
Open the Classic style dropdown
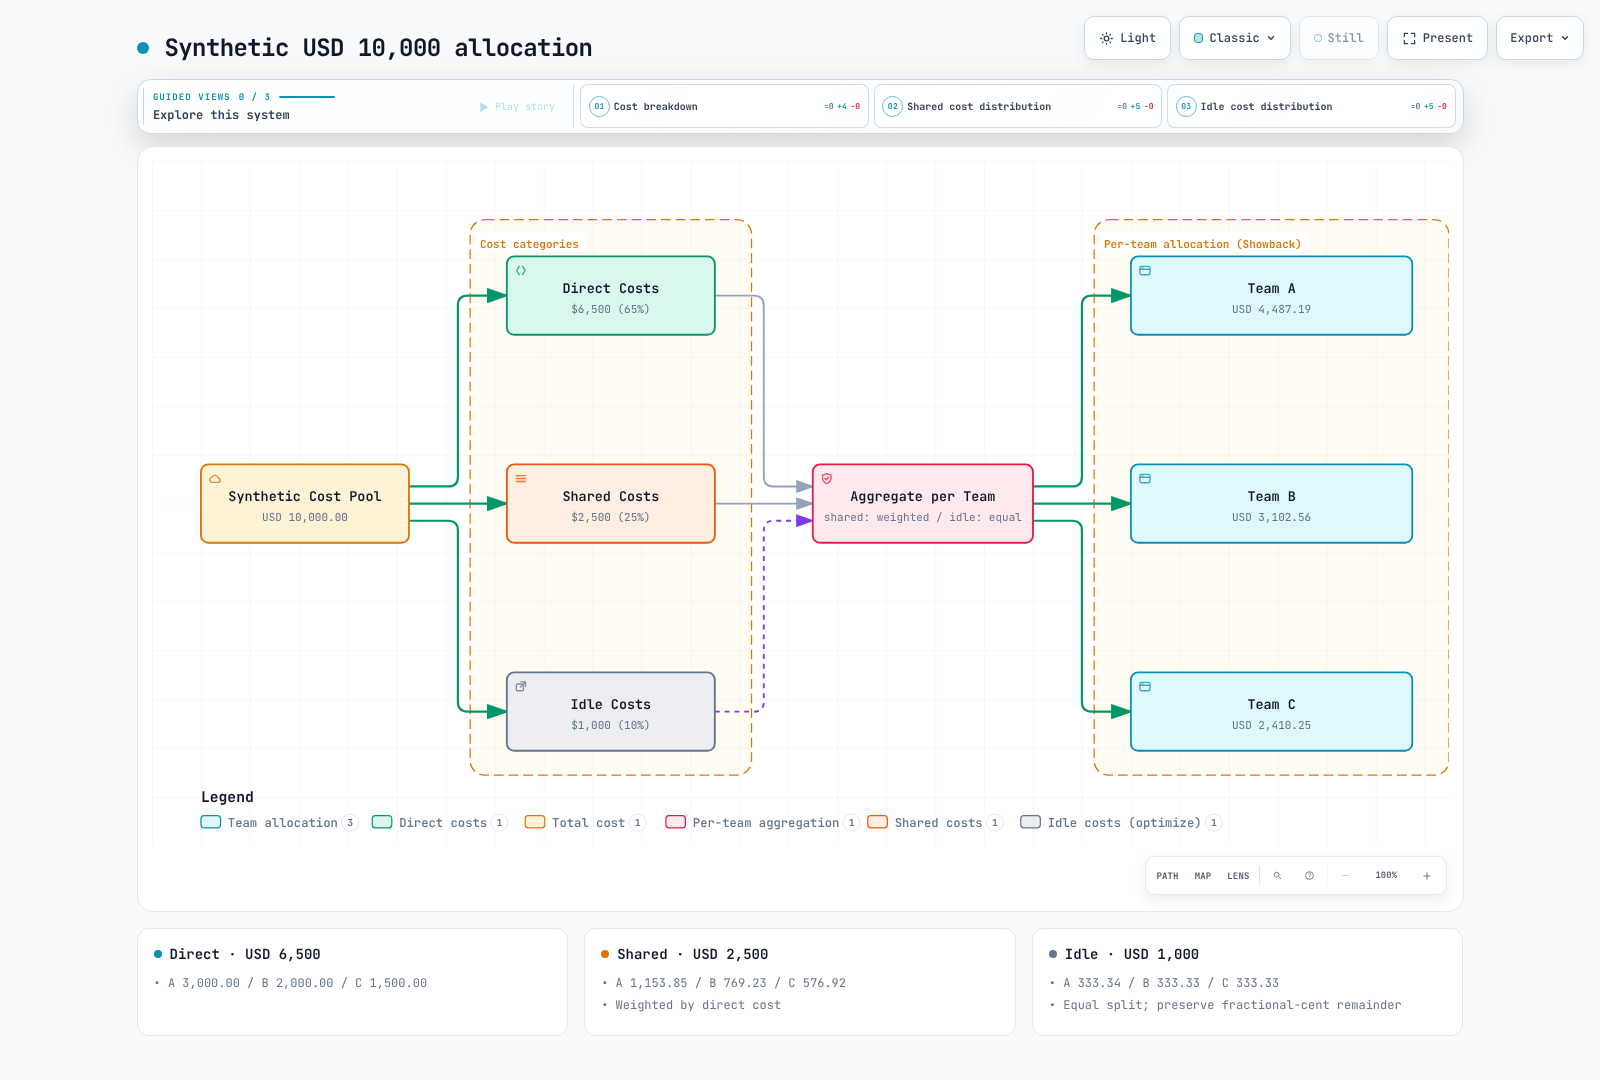click(1235, 38)
